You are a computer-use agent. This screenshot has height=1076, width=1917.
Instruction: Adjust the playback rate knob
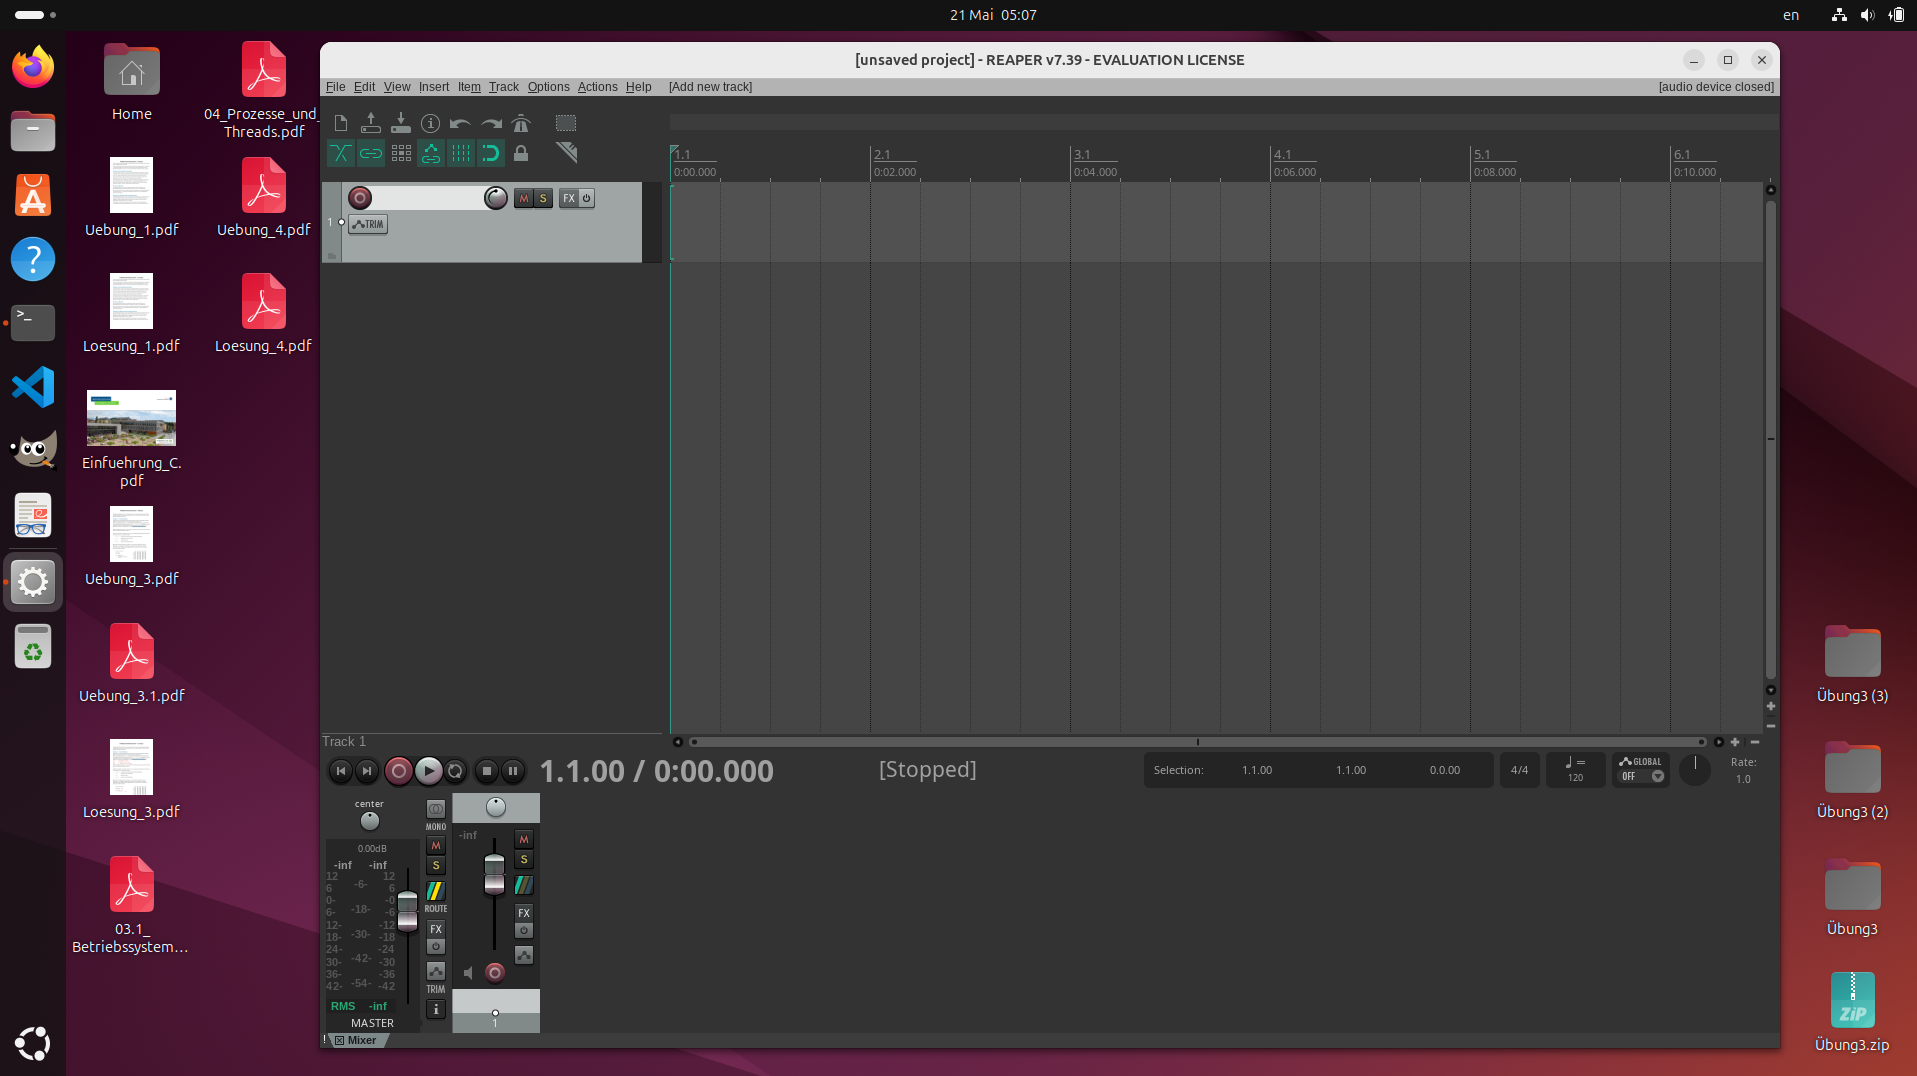[1695, 769]
